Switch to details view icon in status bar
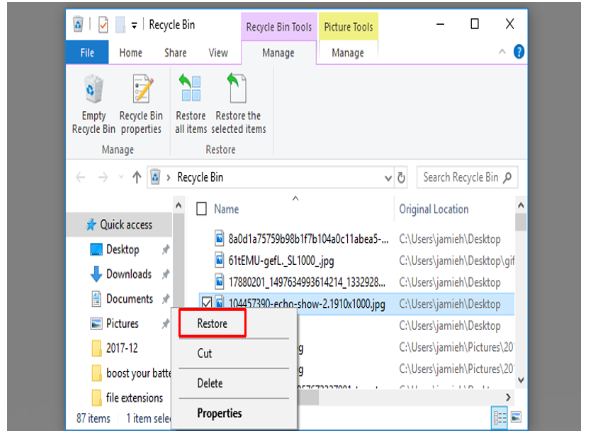Viewport: 589px width, 431px height. 500,418
